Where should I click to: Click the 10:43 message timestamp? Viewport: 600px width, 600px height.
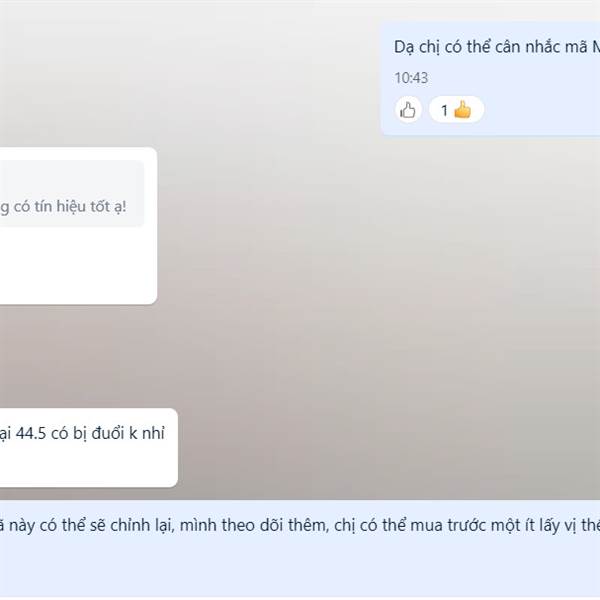tap(411, 78)
